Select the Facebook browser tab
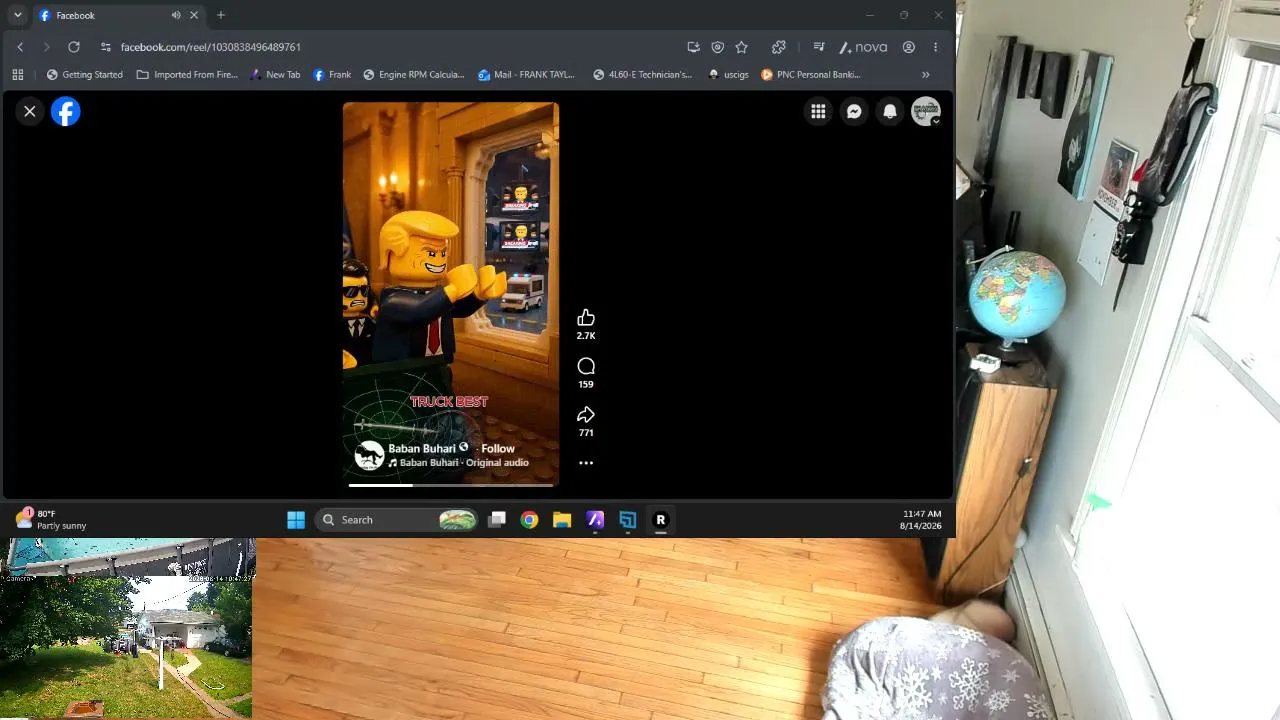1280x720 pixels. [118, 15]
